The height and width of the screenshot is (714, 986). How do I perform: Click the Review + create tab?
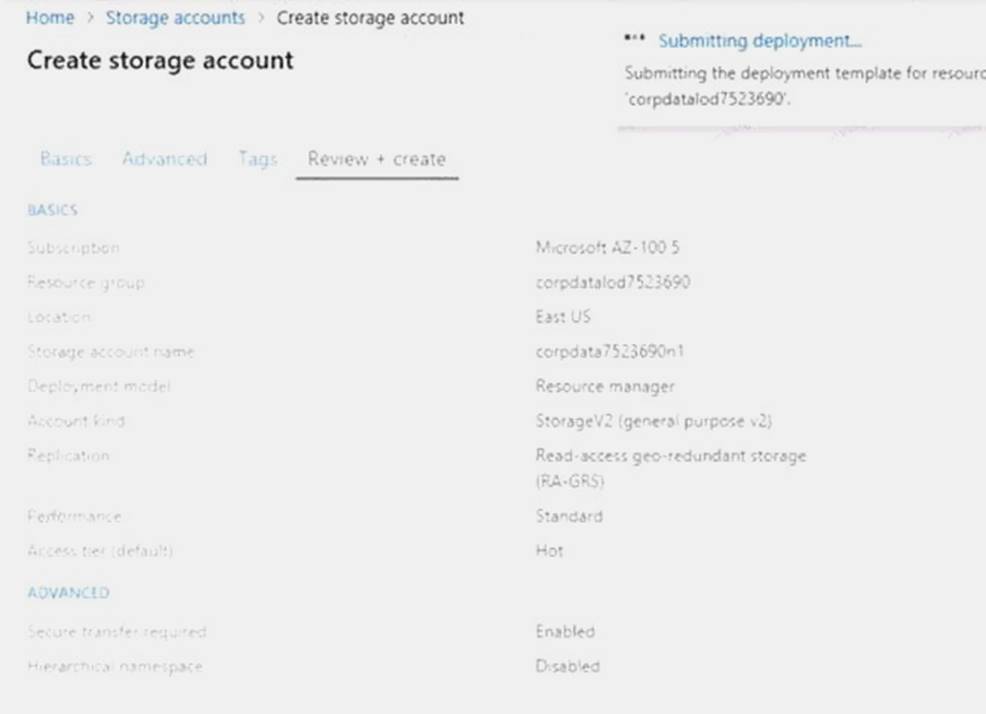pos(377,159)
